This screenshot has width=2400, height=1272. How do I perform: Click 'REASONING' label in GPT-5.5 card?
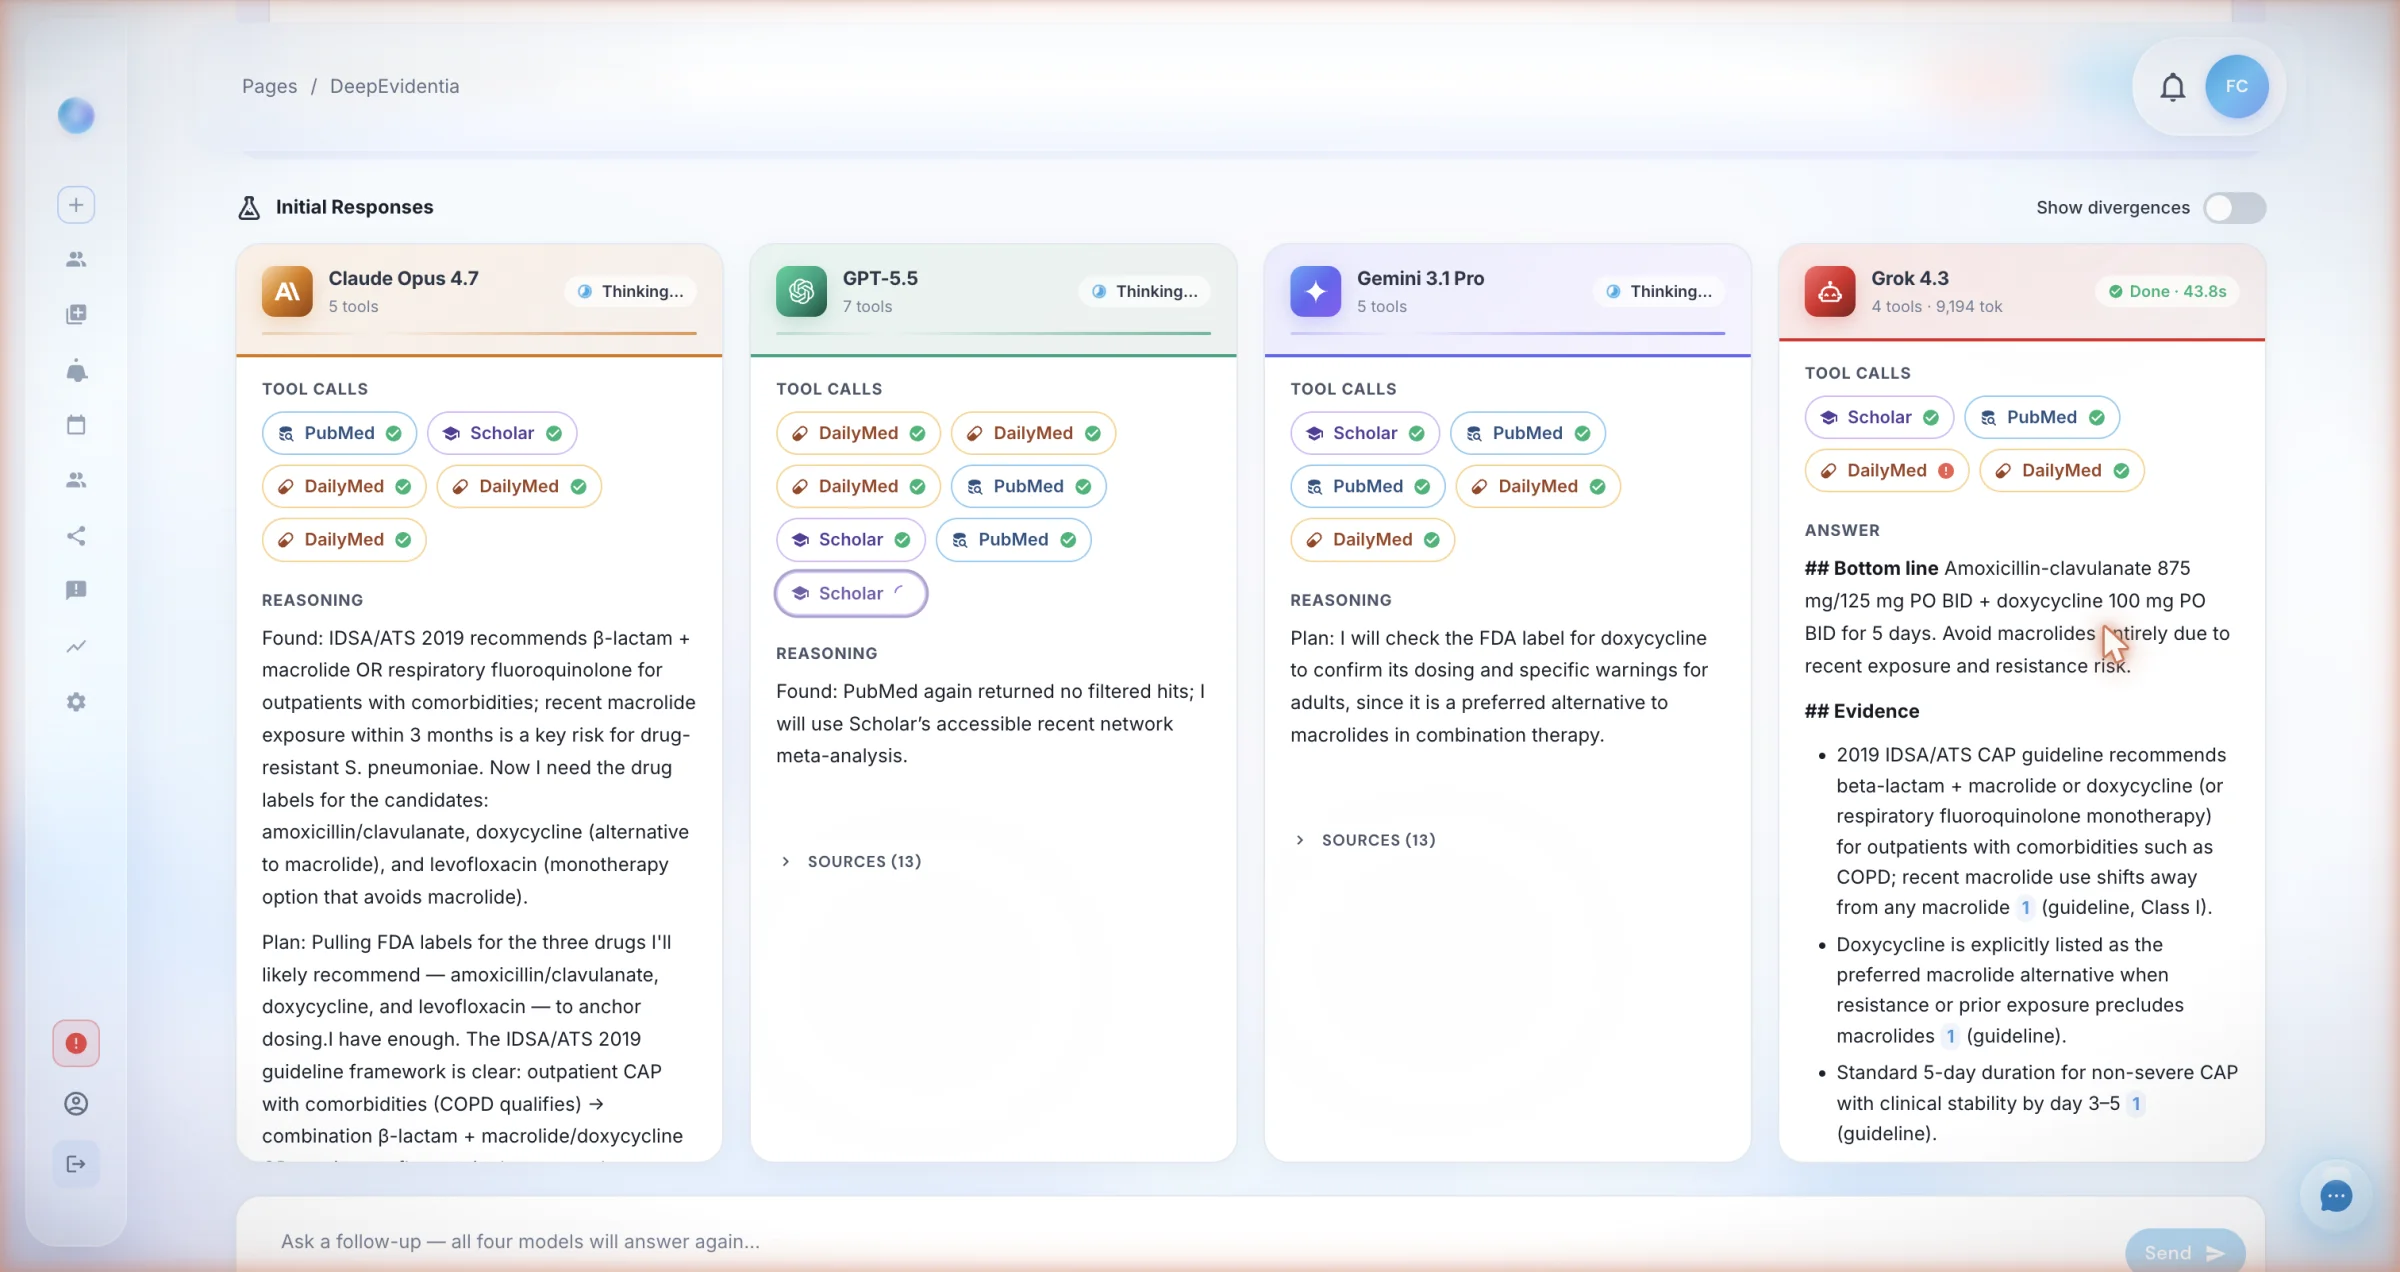tap(826, 653)
